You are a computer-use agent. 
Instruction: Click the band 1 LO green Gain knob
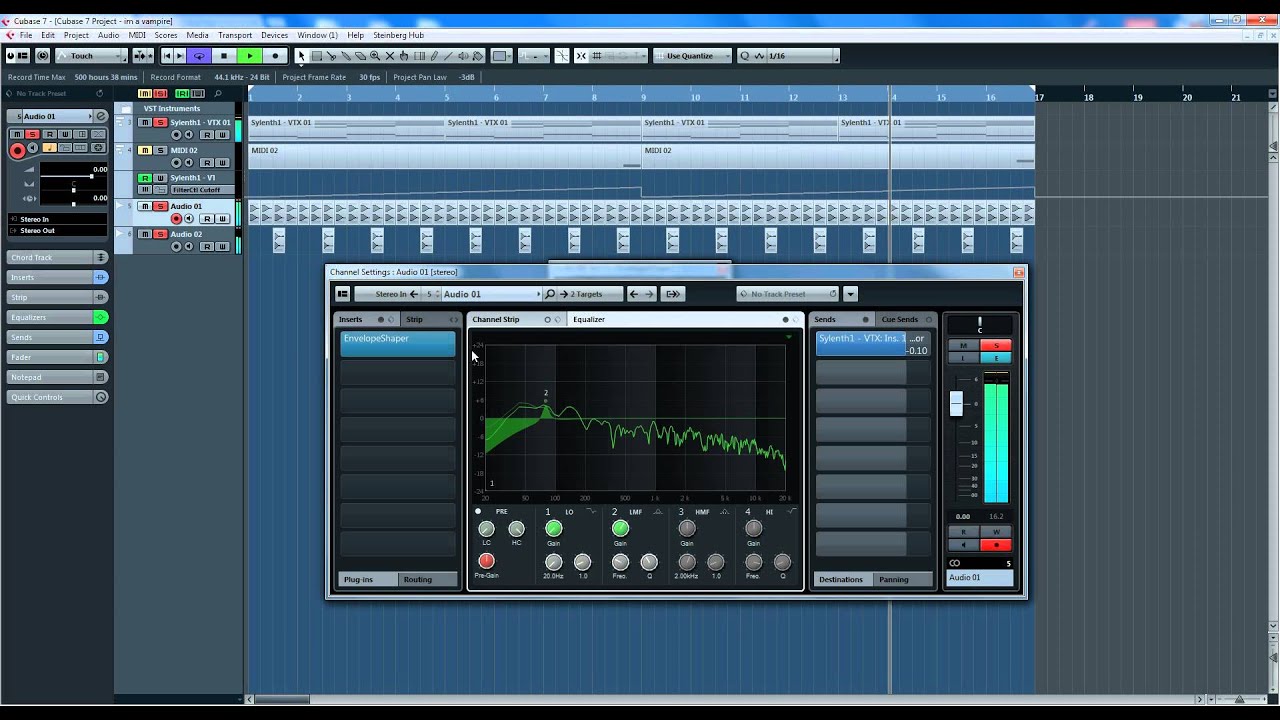pyautogui.click(x=553, y=529)
